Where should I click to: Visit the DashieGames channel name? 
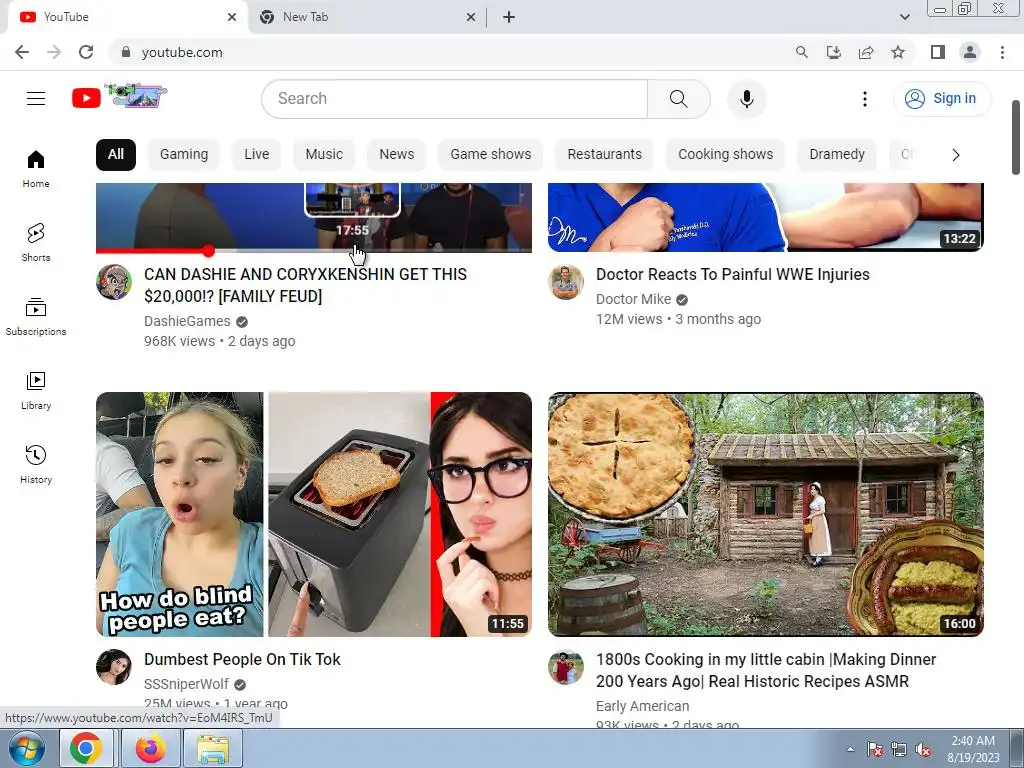click(x=187, y=321)
